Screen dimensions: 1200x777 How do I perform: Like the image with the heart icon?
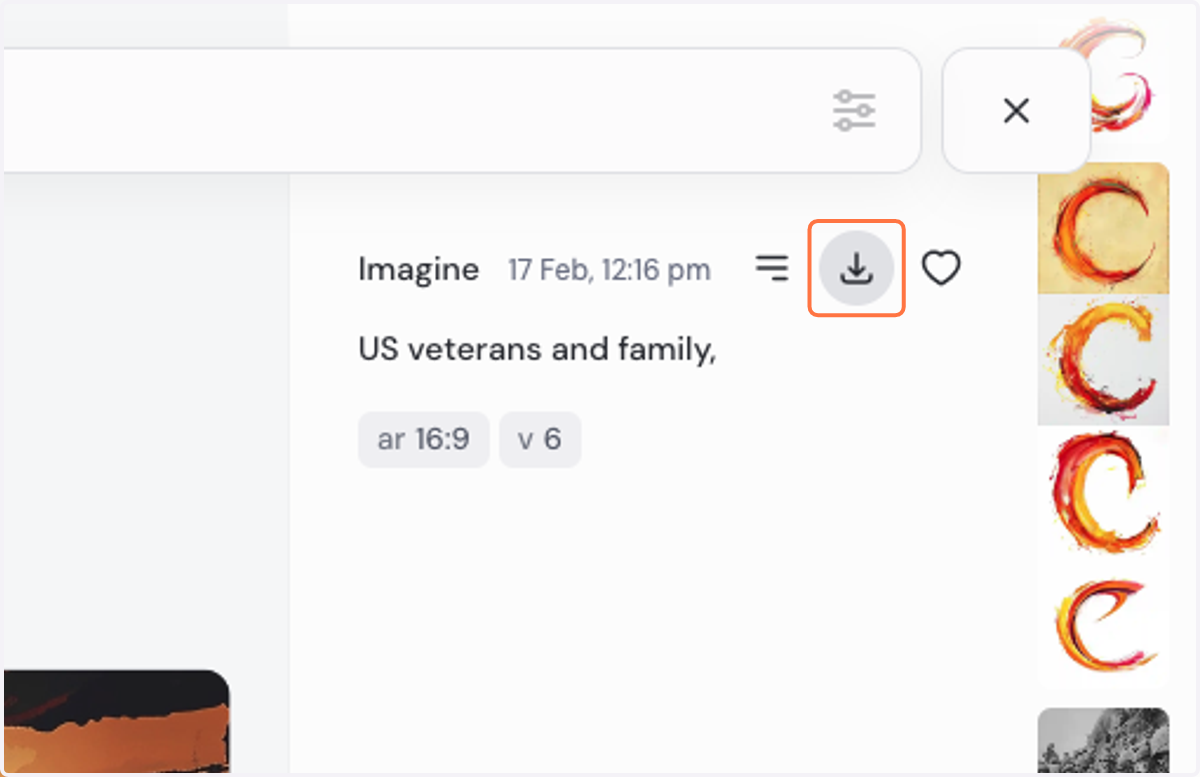click(941, 268)
